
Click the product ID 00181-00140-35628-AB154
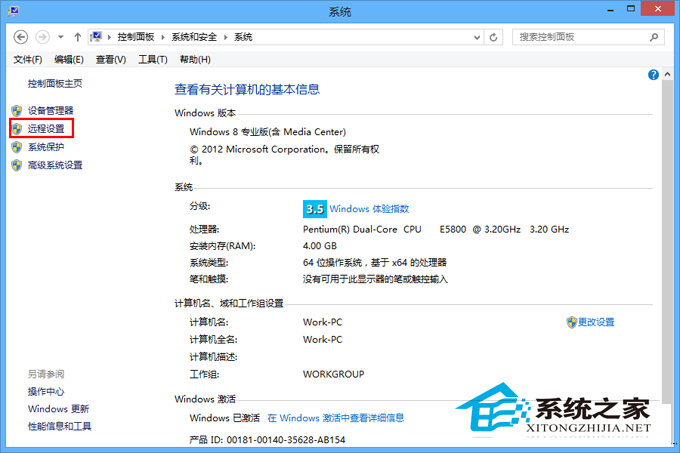(286, 440)
